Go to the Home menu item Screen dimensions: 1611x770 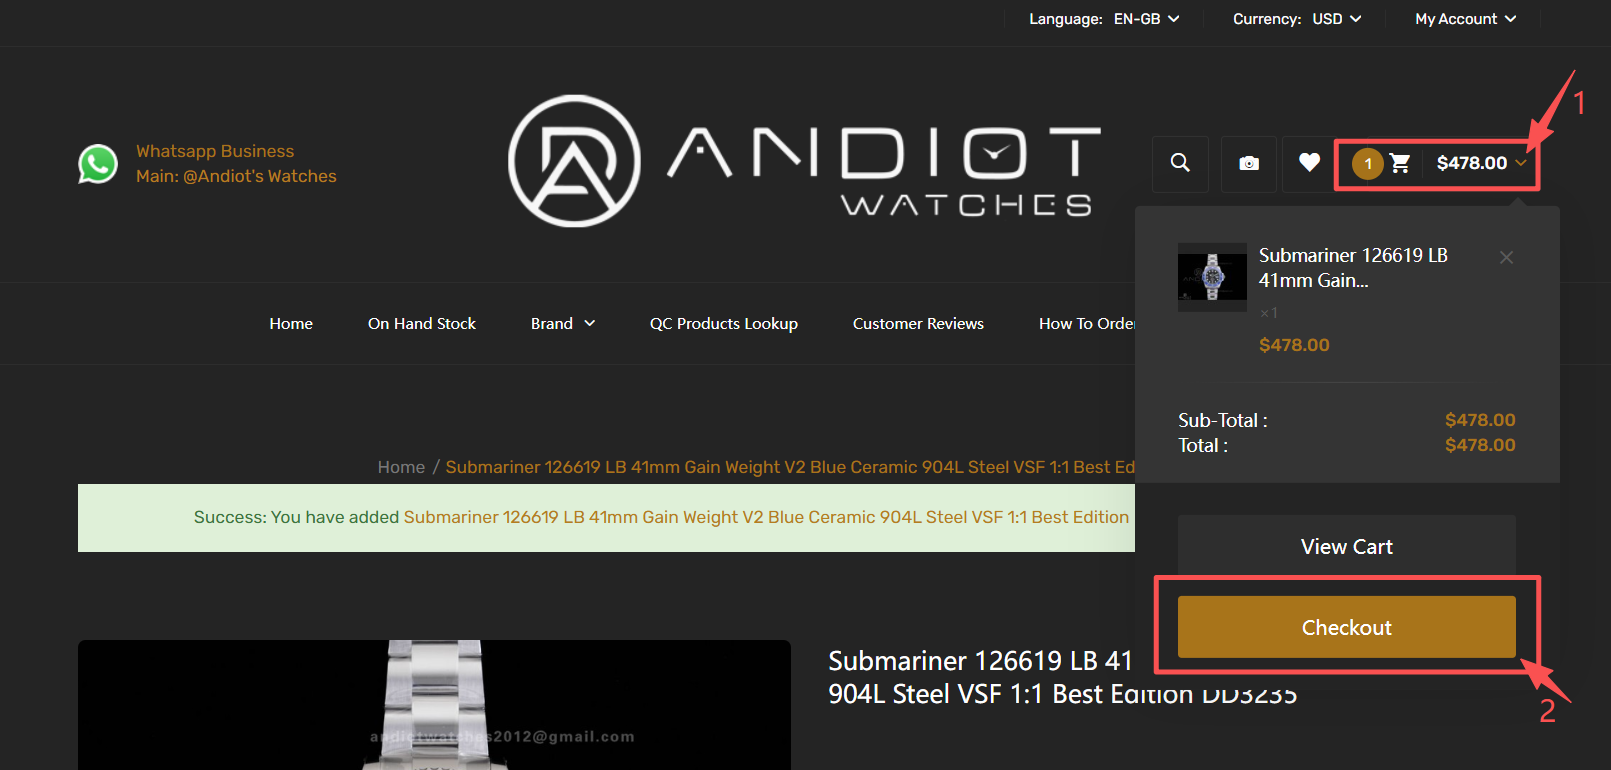[291, 323]
